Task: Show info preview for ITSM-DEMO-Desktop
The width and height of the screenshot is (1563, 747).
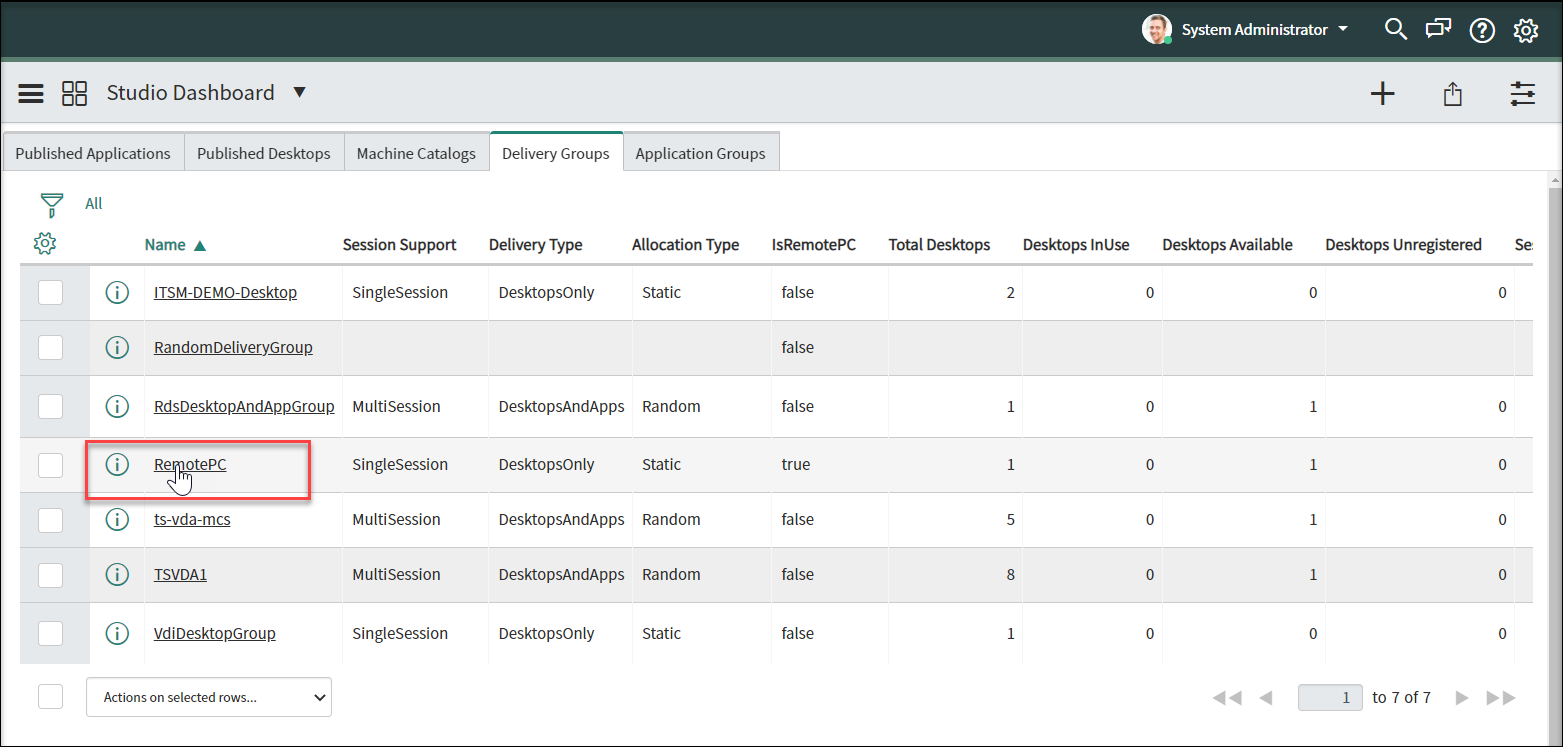Action: coord(117,293)
